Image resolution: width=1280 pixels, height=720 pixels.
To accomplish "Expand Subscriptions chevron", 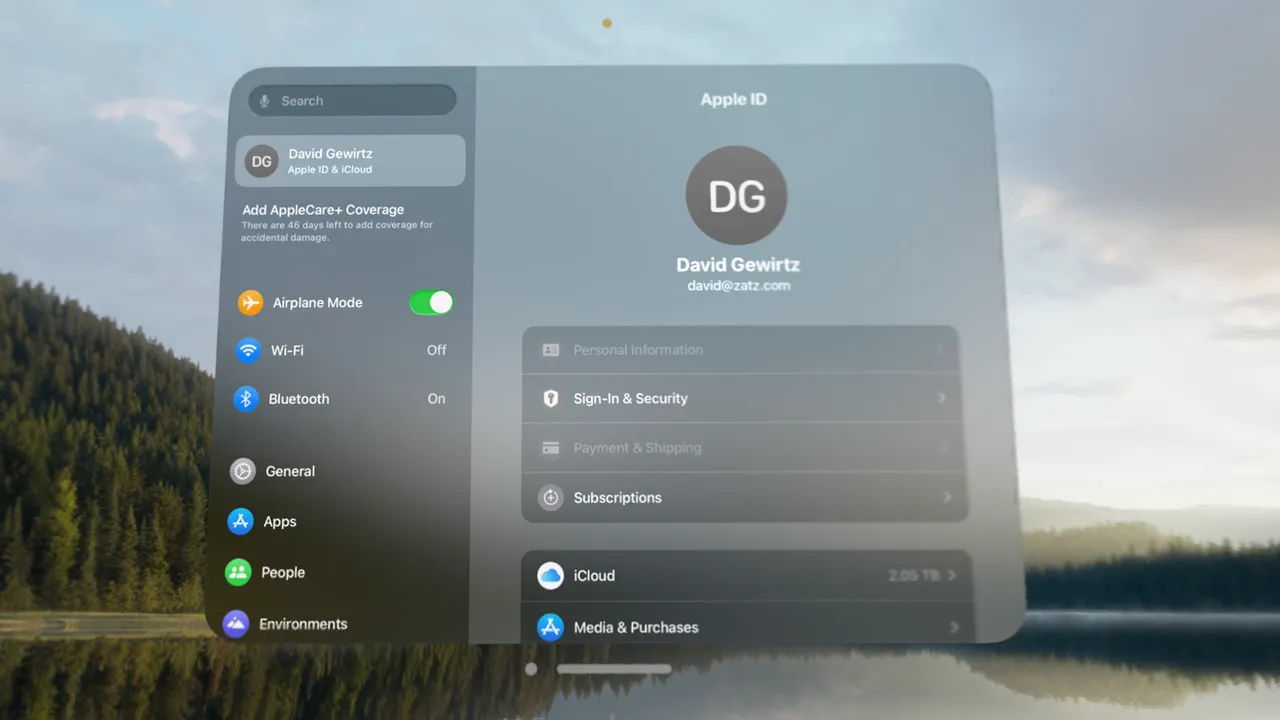I will [x=947, y=497].
